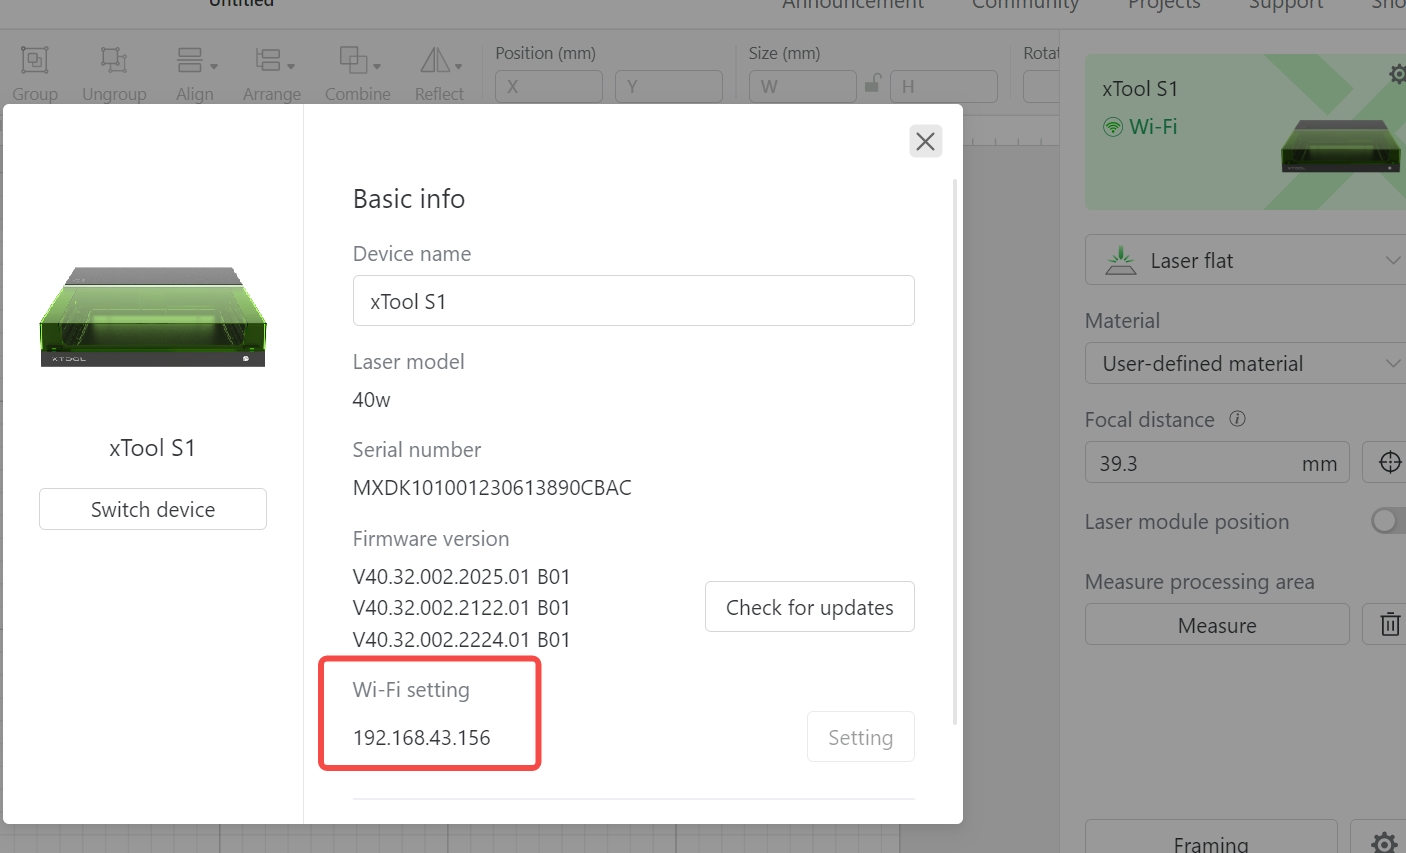
Task: Expand Combine dropdown arrow
Action: [x=376, y=66]
